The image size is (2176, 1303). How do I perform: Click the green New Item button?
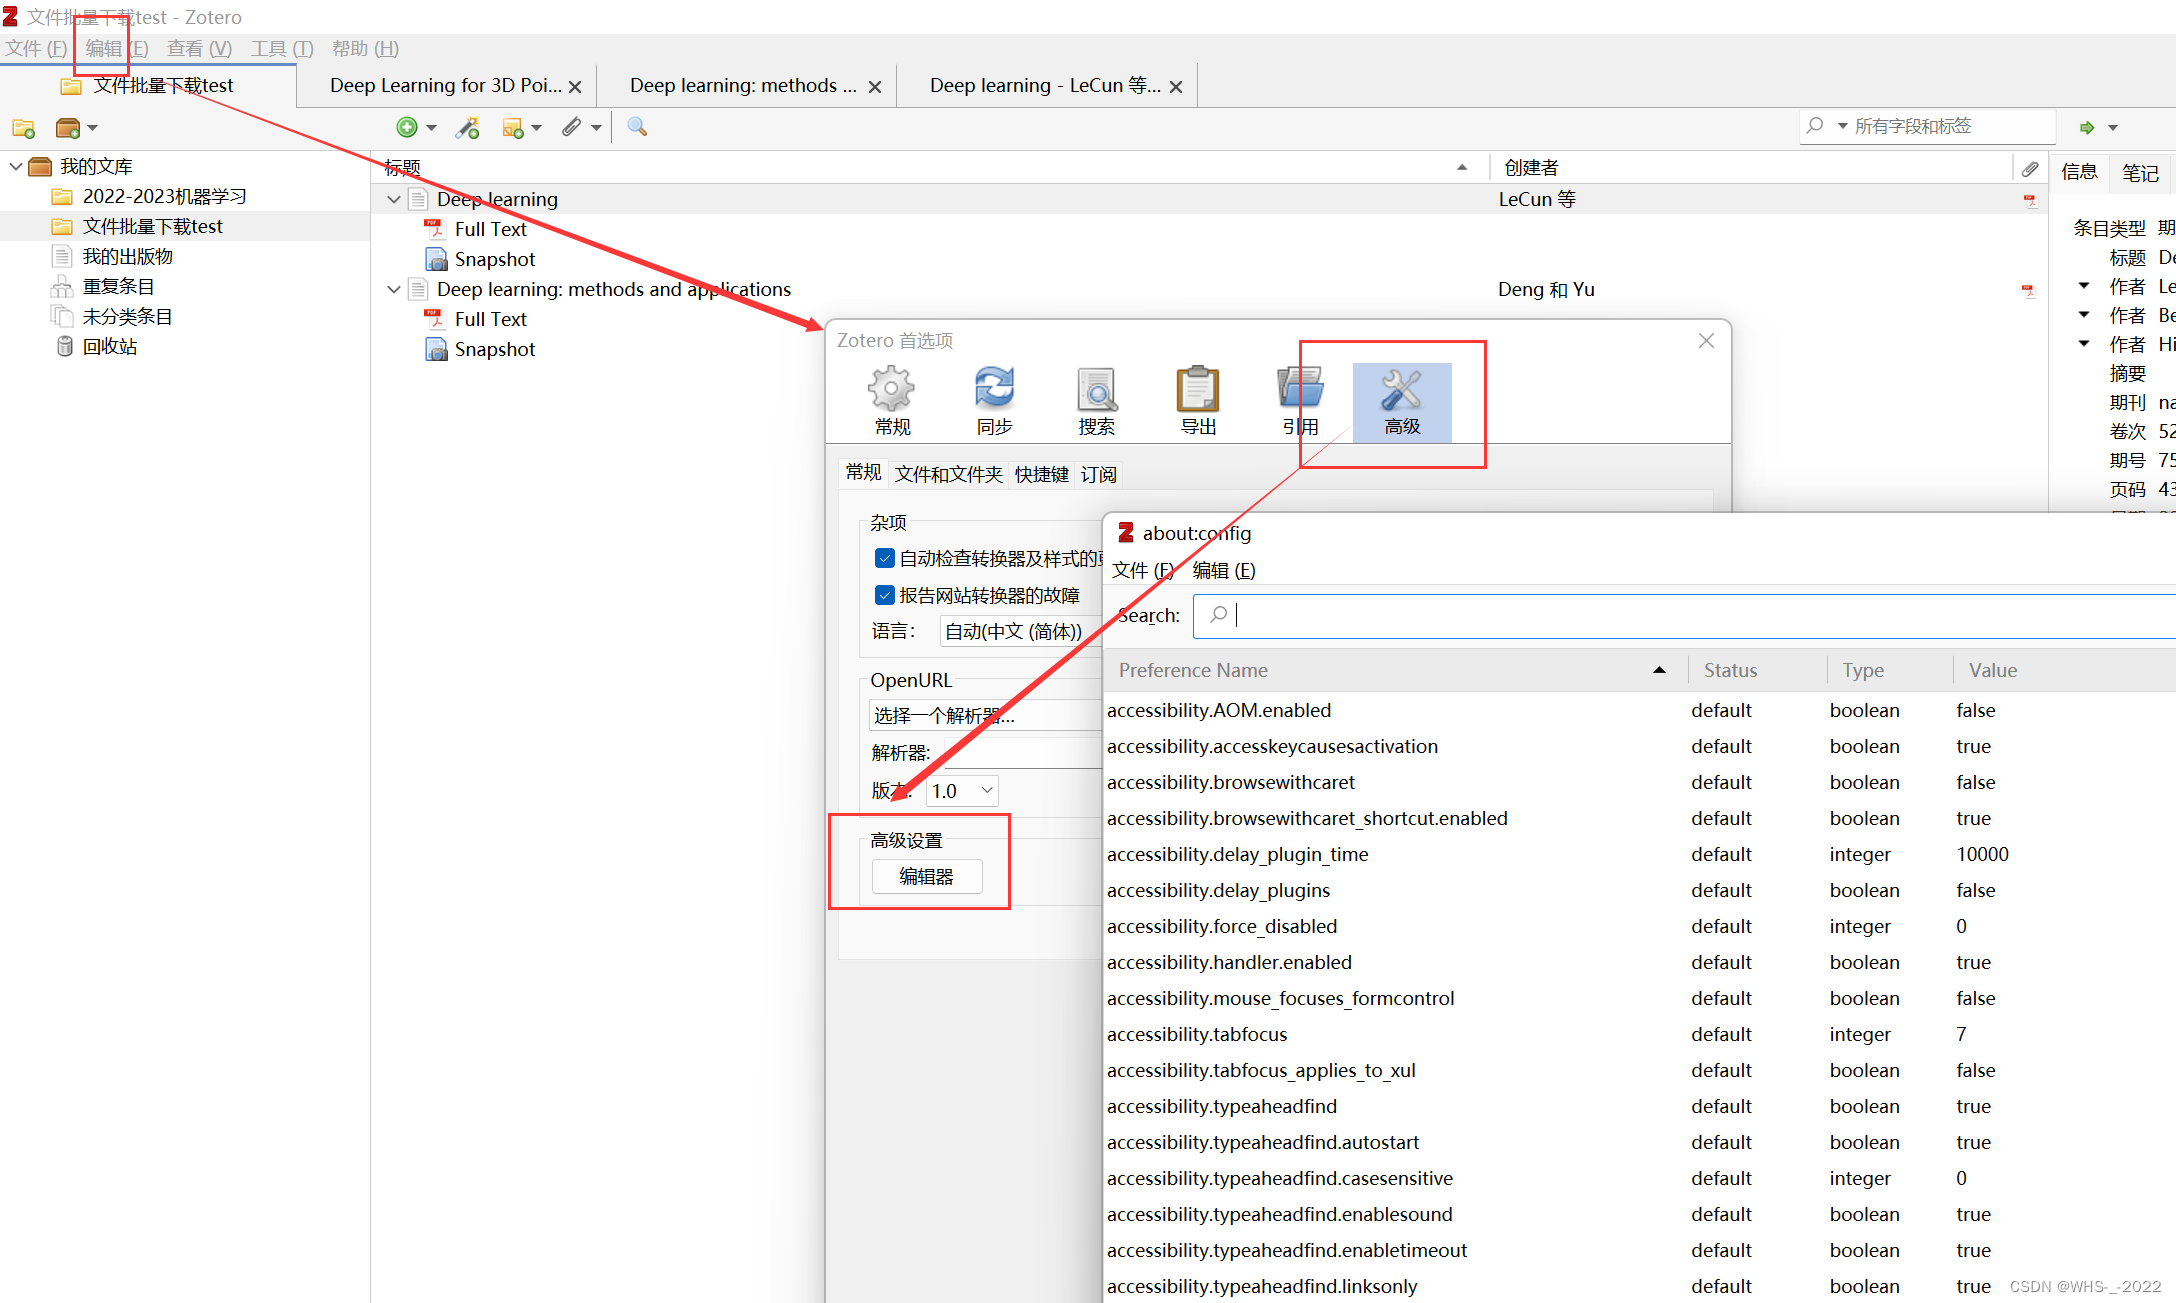pyautogui.click(x=407, y=127)
